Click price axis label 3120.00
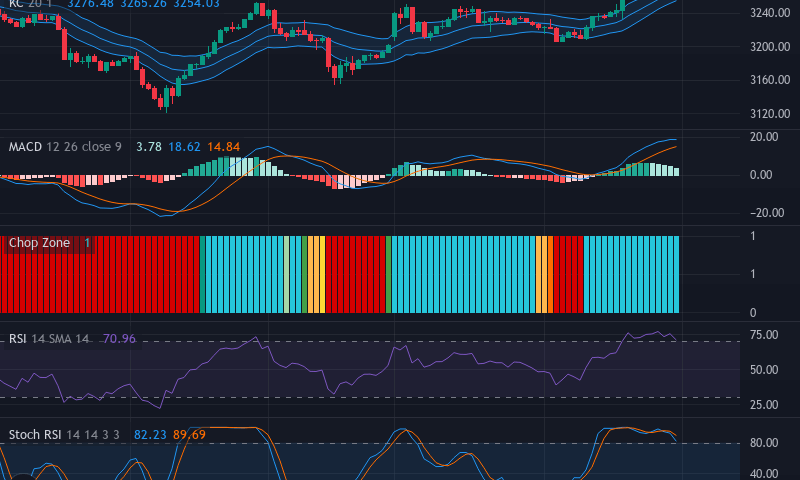 coord(770,114)
